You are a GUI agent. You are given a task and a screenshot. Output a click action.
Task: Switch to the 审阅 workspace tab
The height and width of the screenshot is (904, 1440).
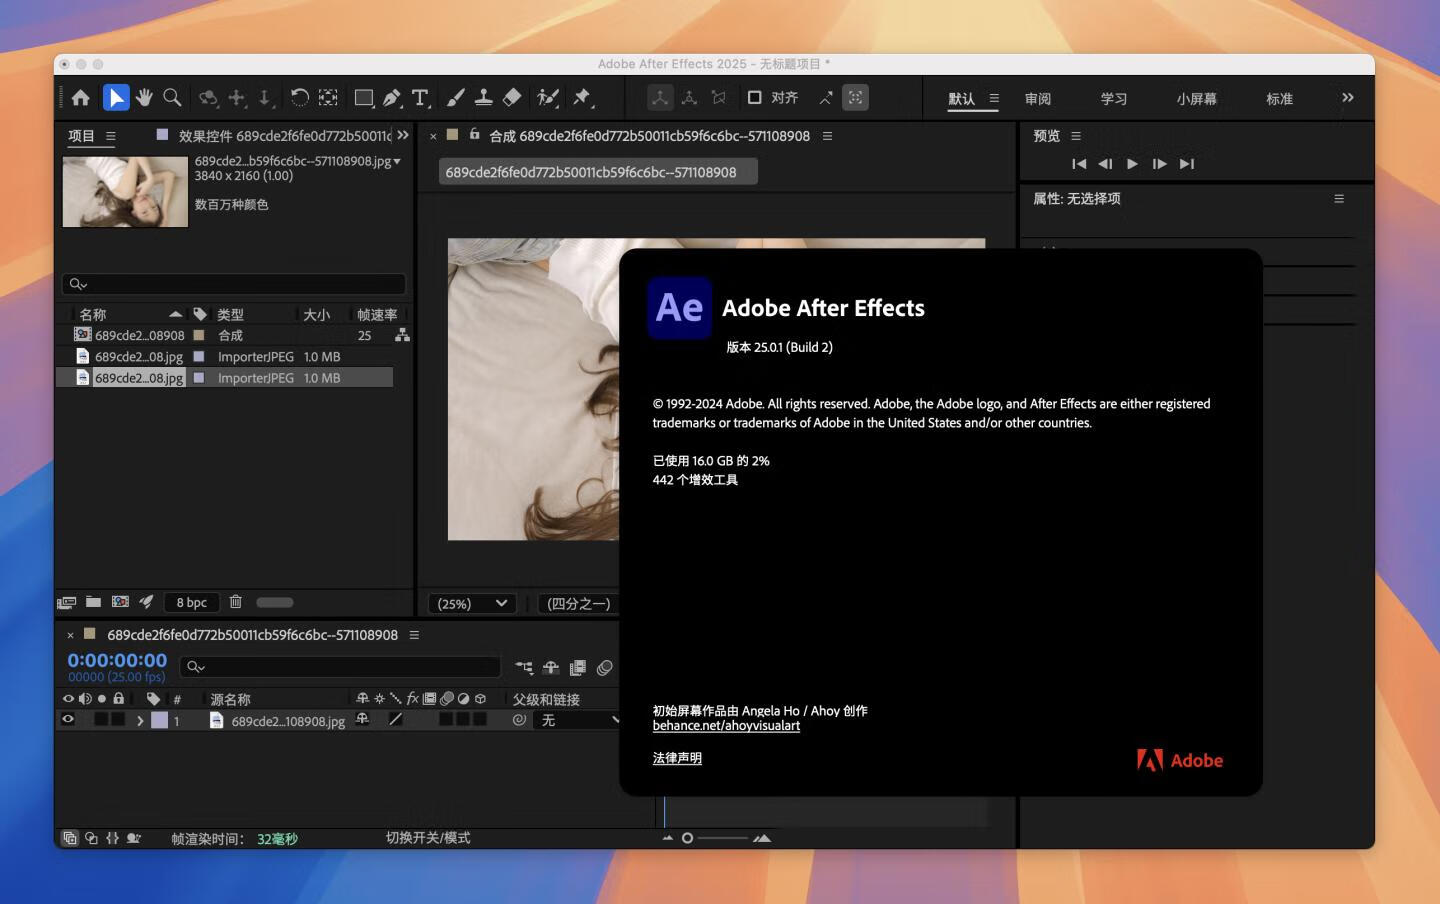tap(1038, 98)
